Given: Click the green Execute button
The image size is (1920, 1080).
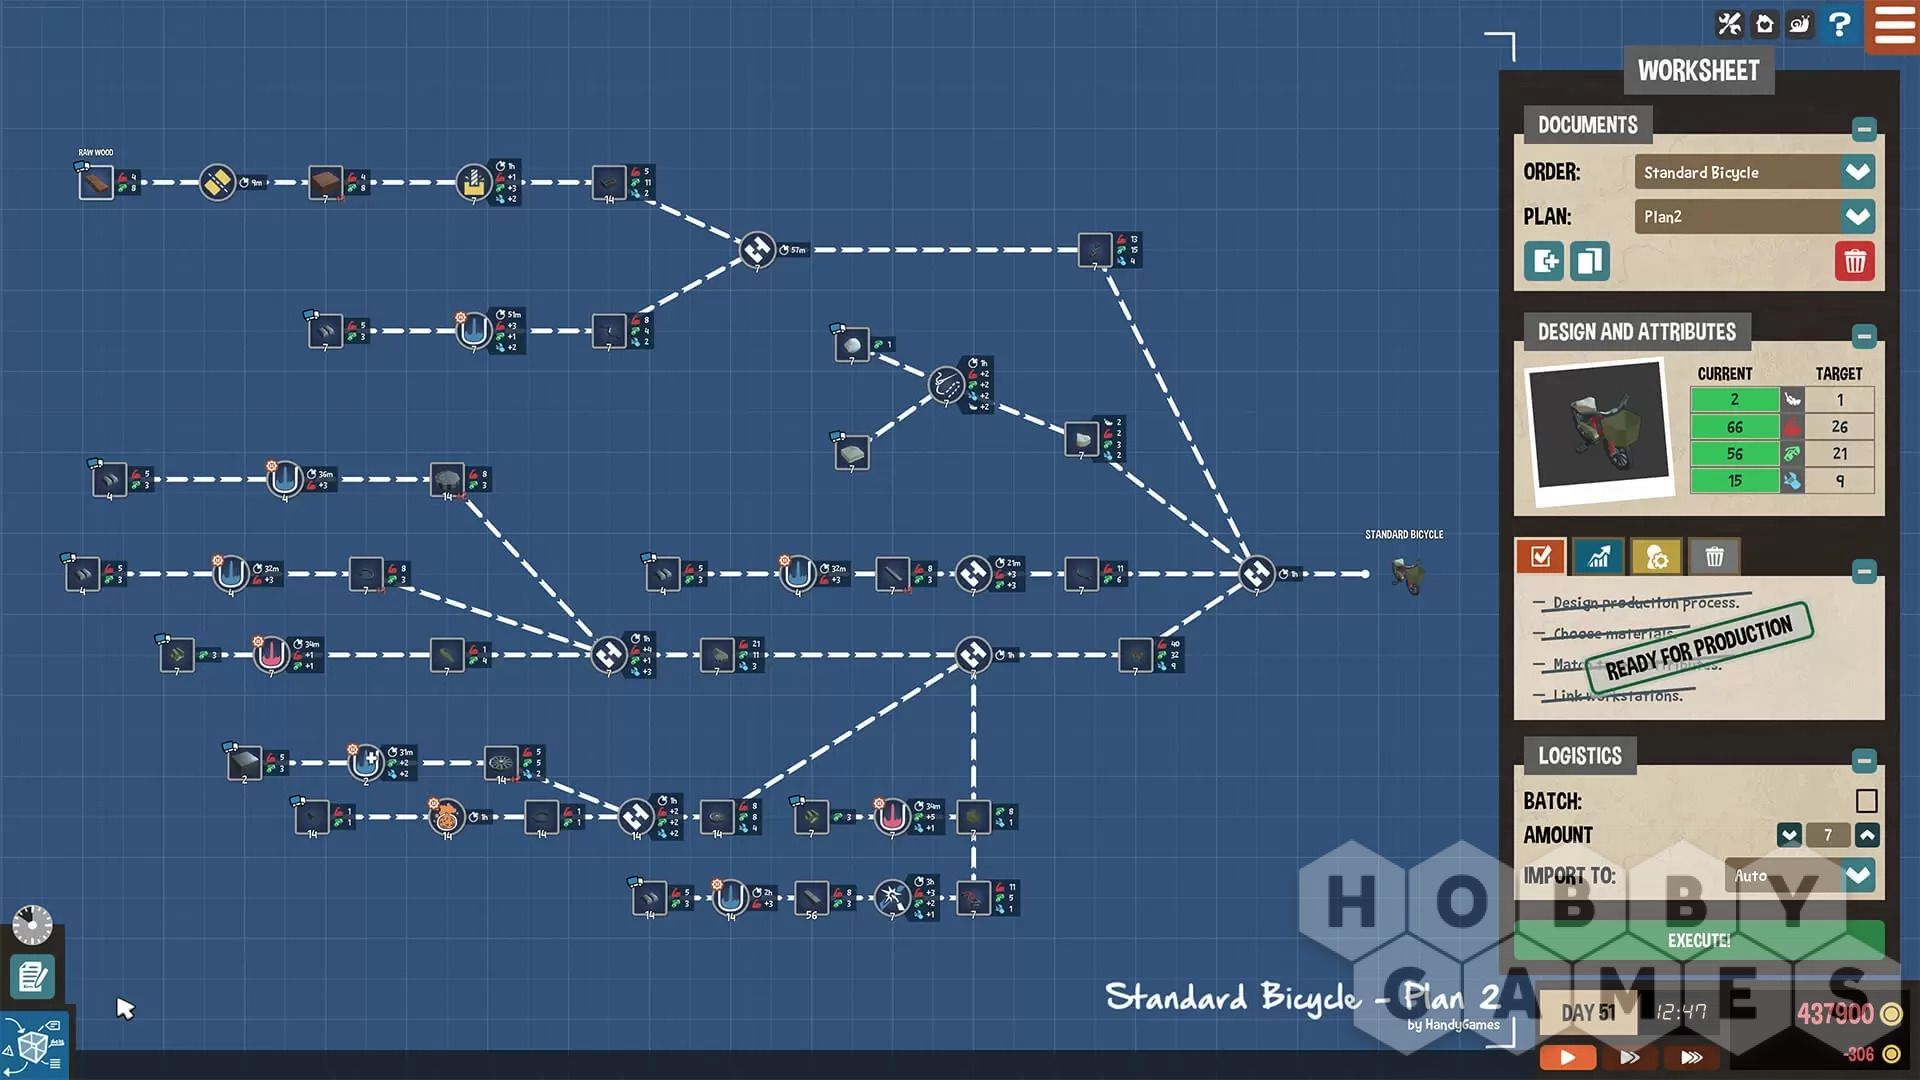Looking at the screenshot, I should click(1698, 941).
